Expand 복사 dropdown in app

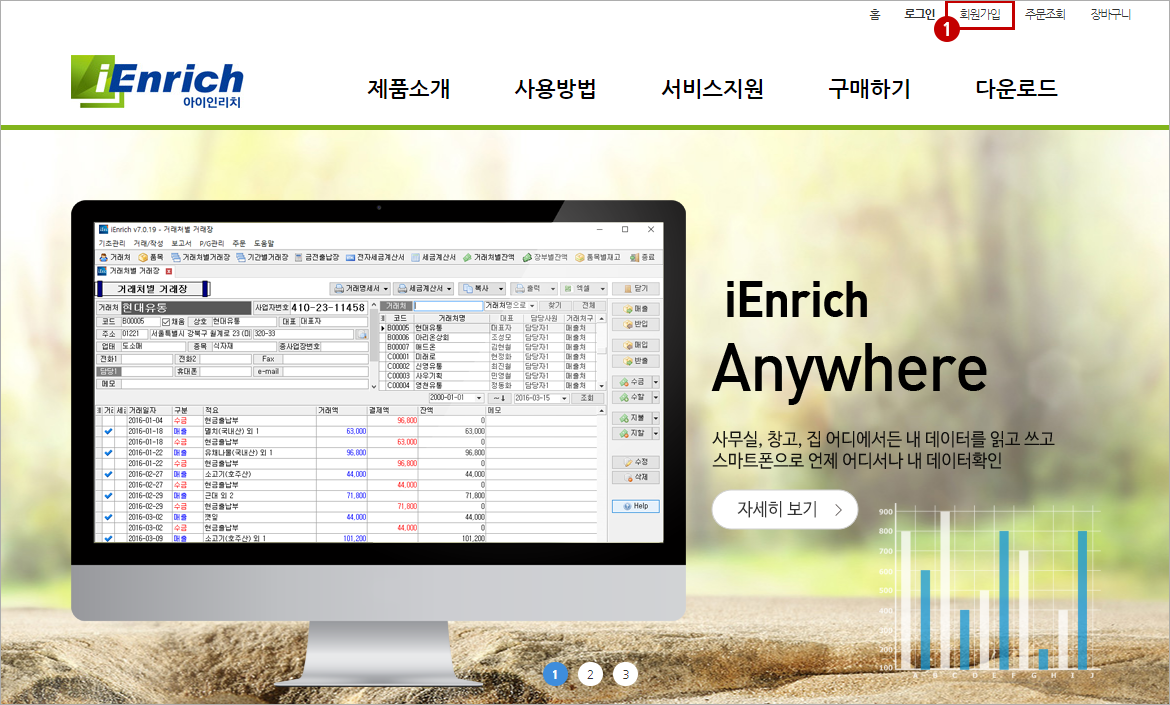(x=501, y=289)
